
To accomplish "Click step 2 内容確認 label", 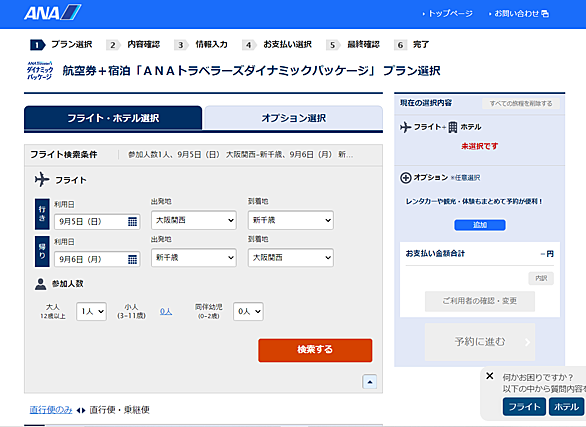I will tap(144, 44).
